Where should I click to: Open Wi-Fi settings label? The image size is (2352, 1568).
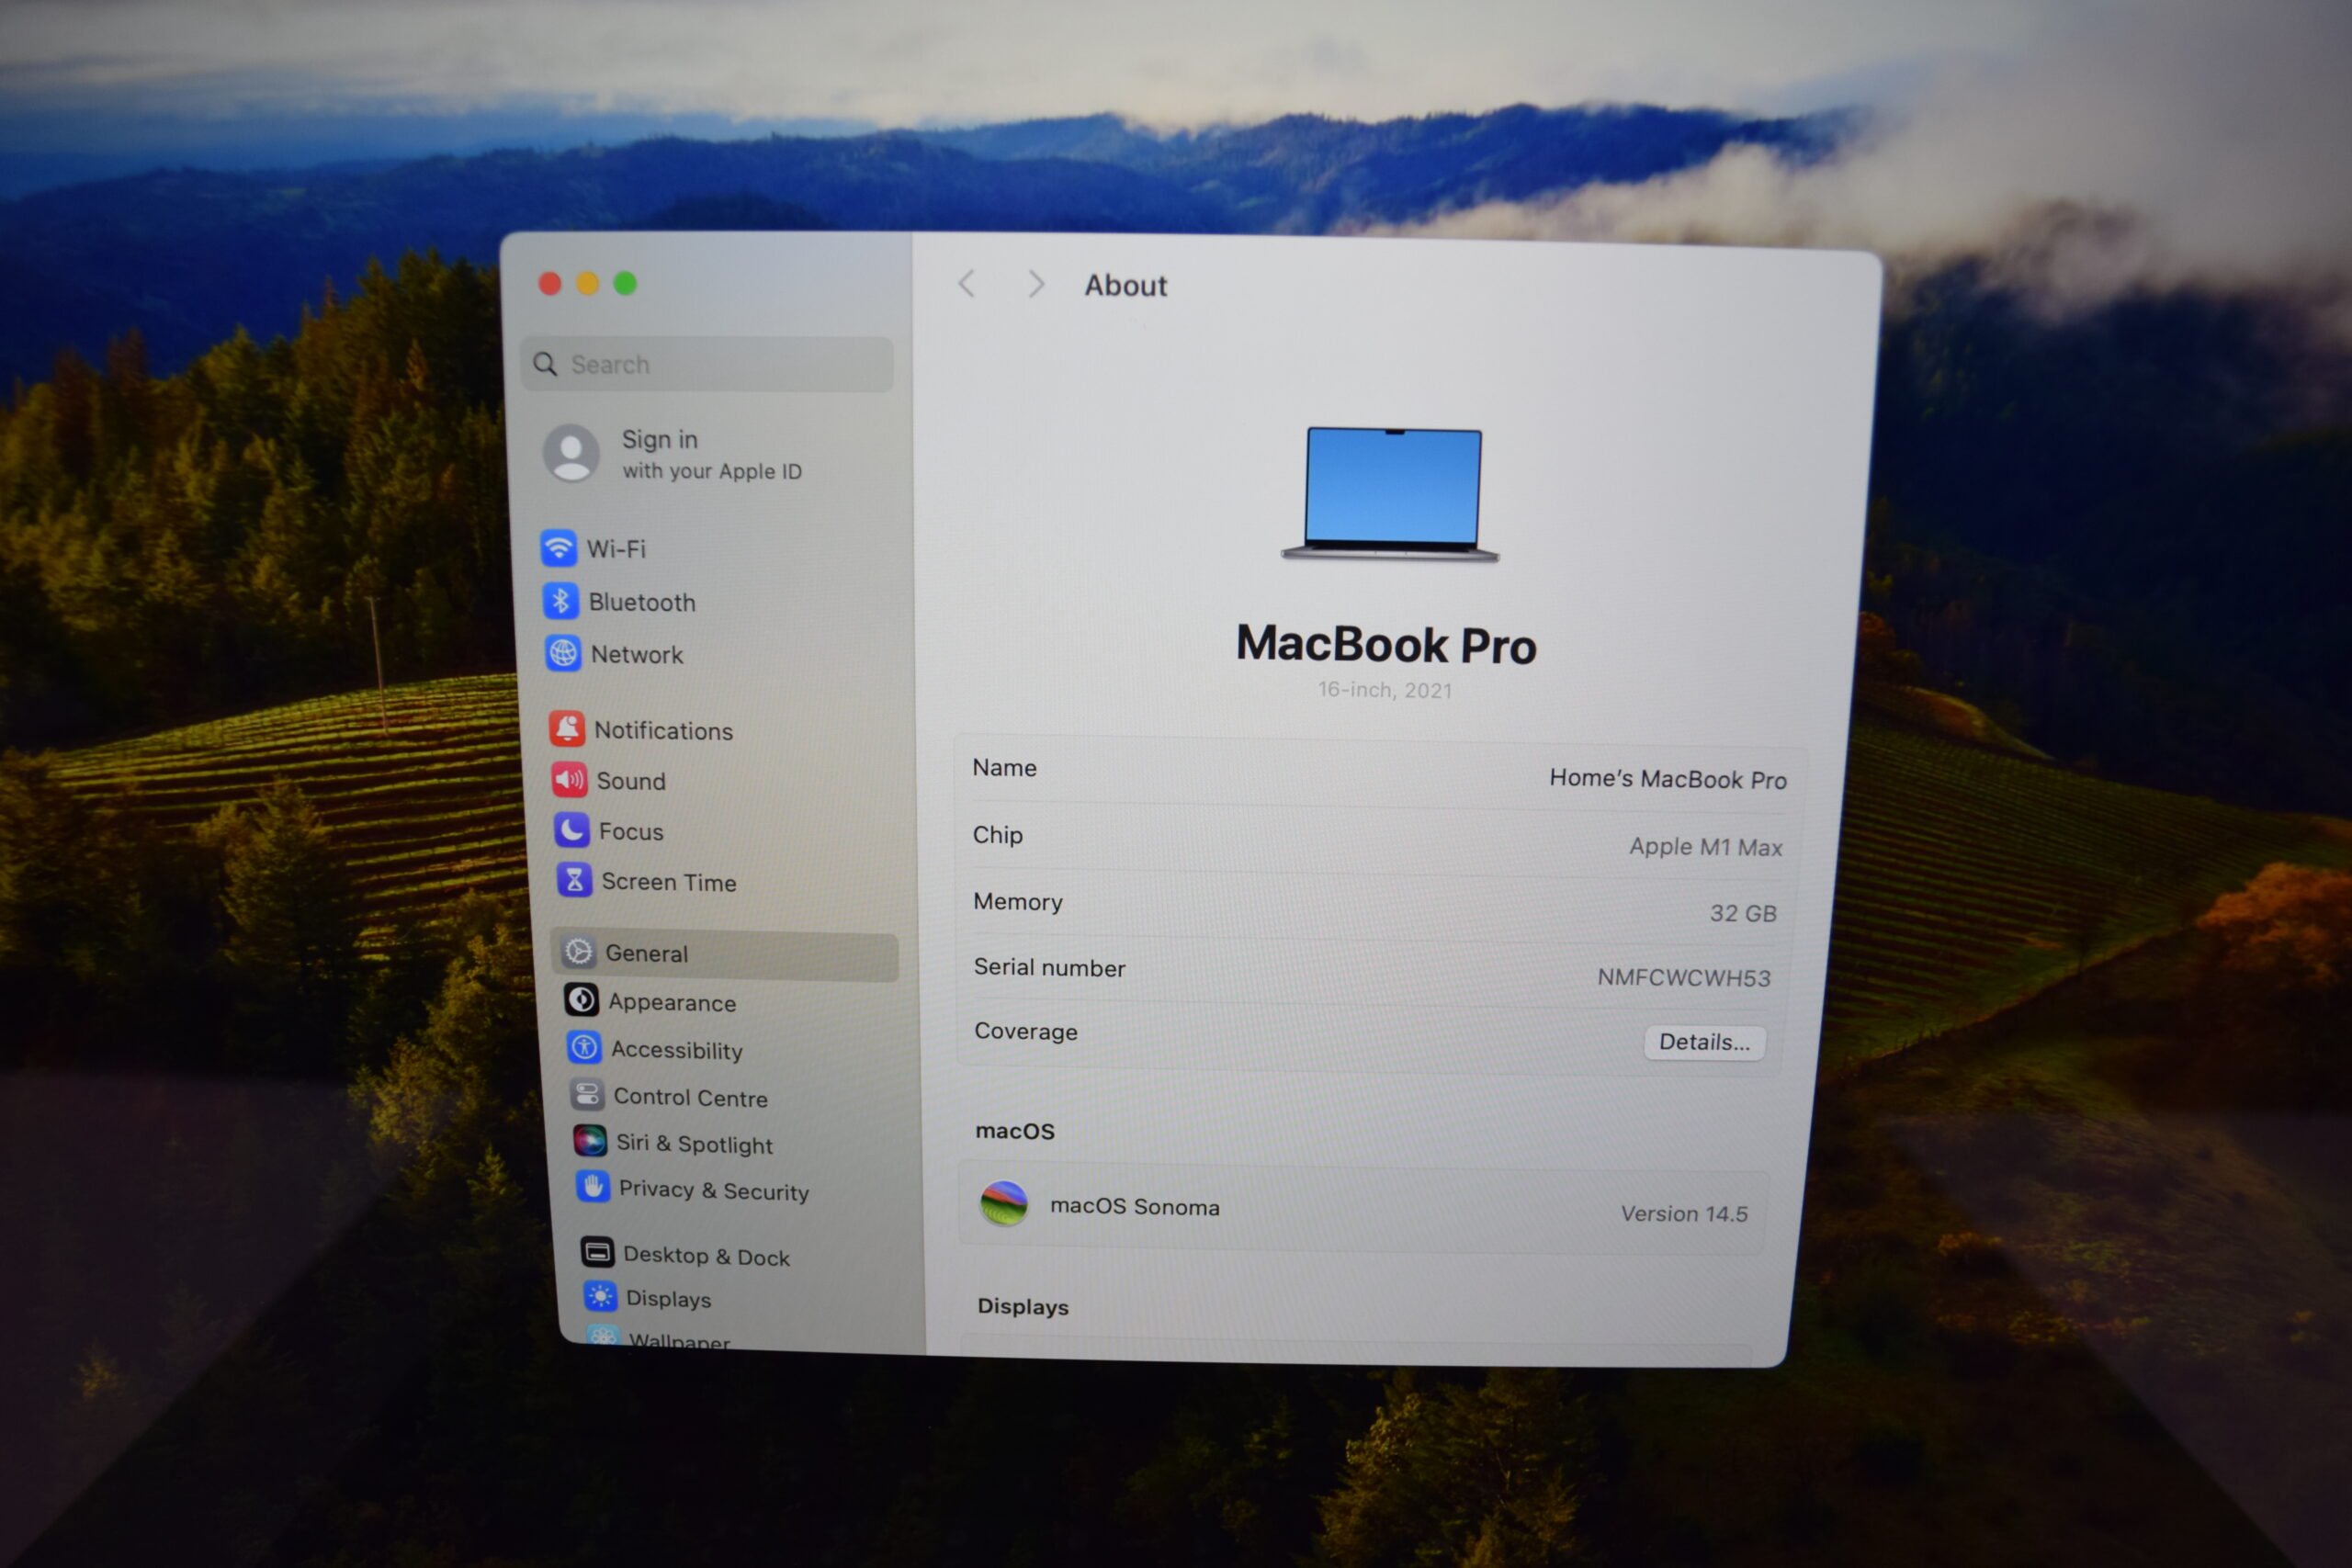point(616,549)
